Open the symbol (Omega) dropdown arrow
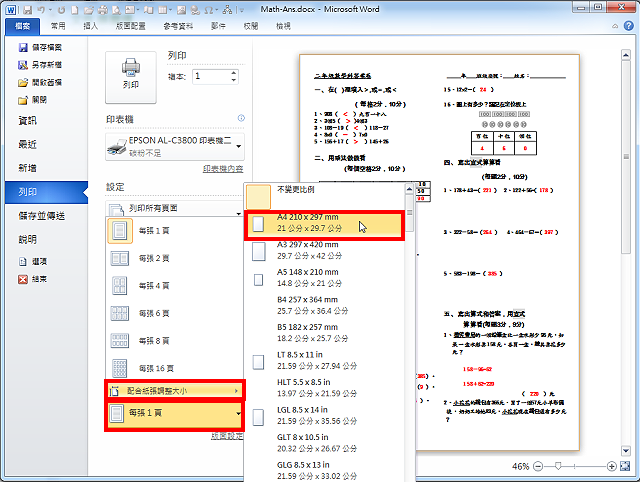640x482 pixels. [216, 10]
